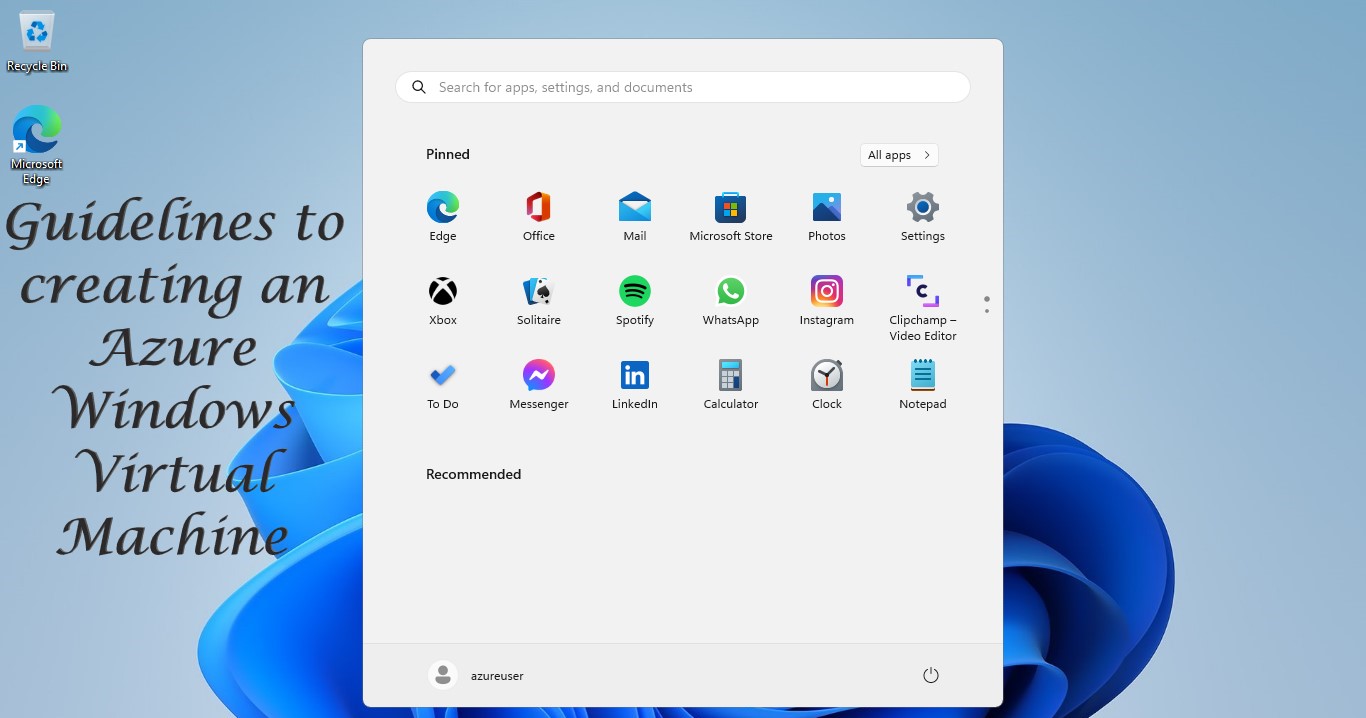Expand the All apps list
This screenshot has height=718, width=1366.
pyautogui.click(x=899, y=155)
